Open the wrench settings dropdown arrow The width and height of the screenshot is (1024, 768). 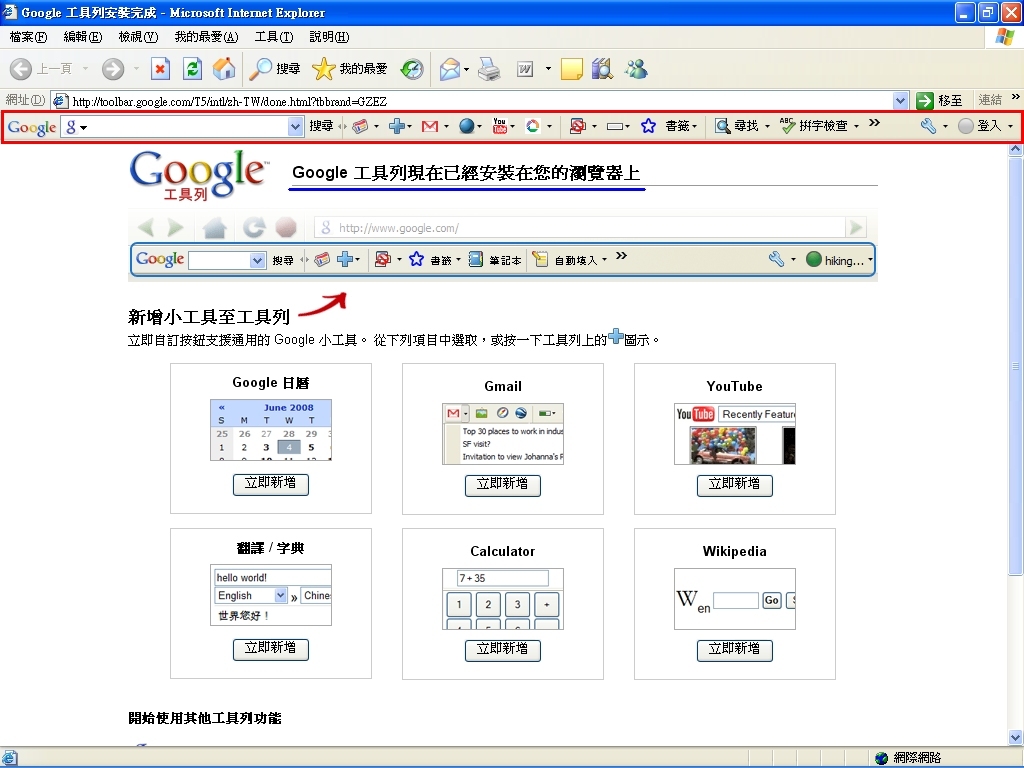click(945, 127)
